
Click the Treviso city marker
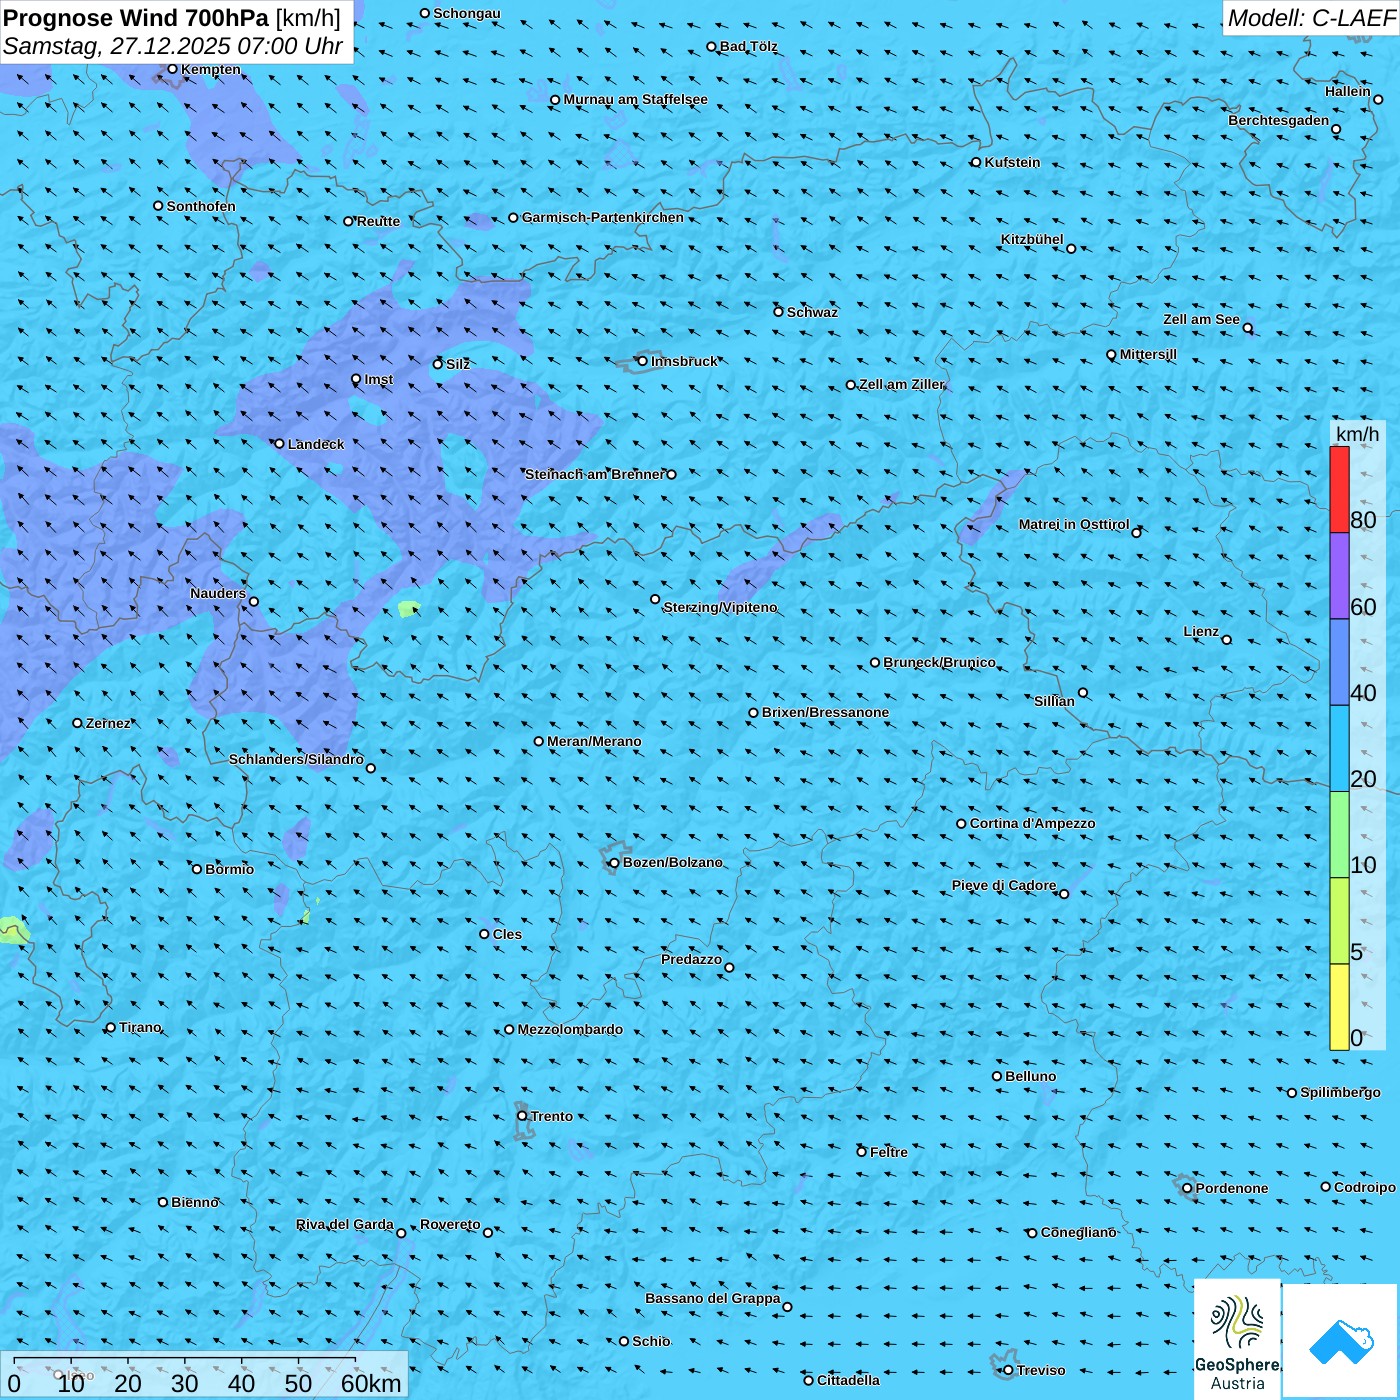[1008, 1370]
